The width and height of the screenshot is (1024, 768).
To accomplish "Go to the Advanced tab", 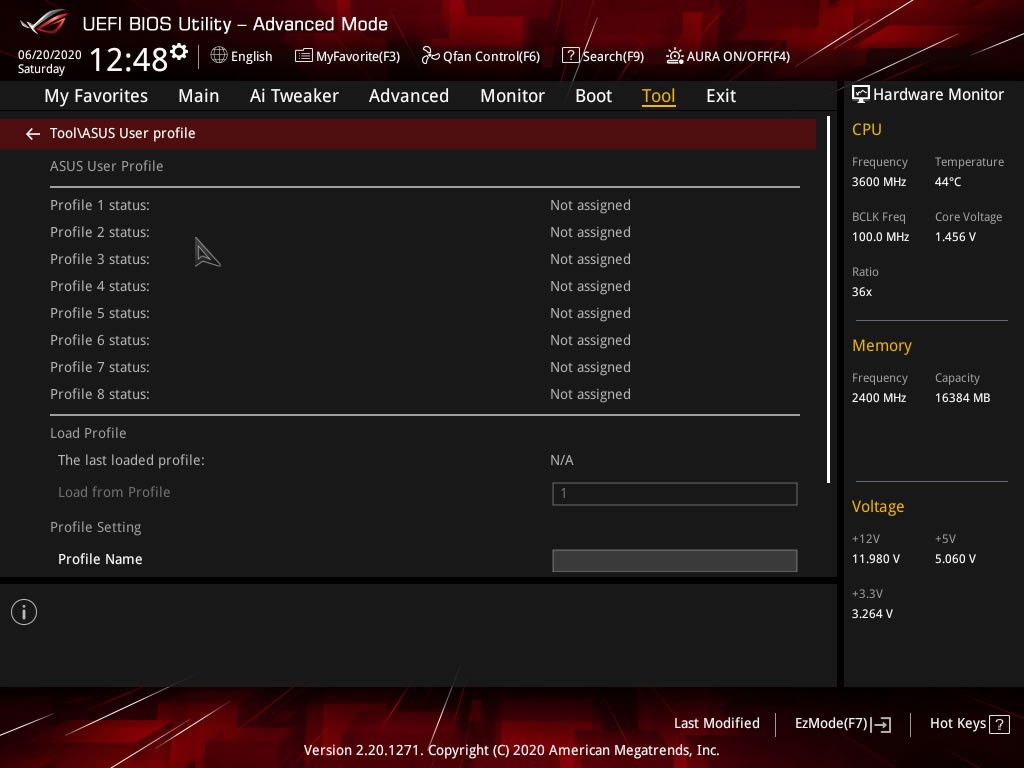I will [409, 96].
